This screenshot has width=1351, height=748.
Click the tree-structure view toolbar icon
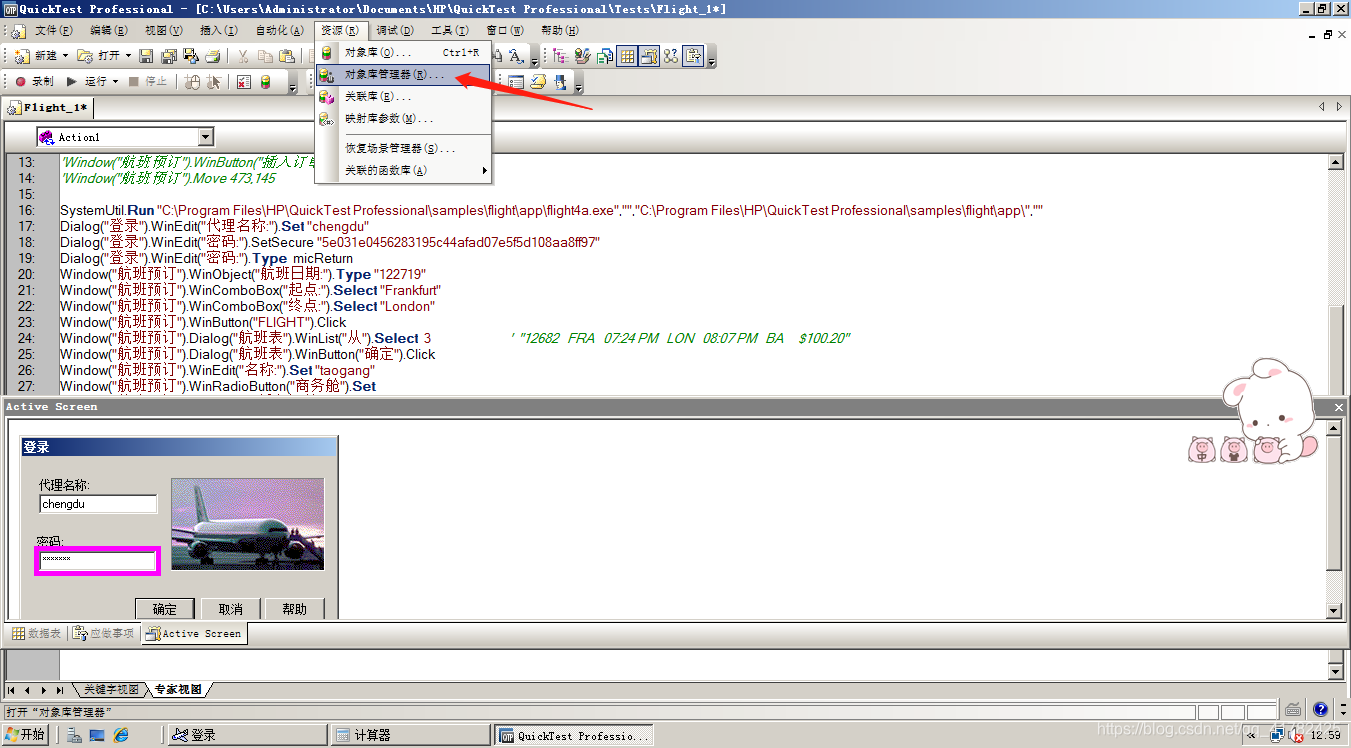[x=560, y=56]
